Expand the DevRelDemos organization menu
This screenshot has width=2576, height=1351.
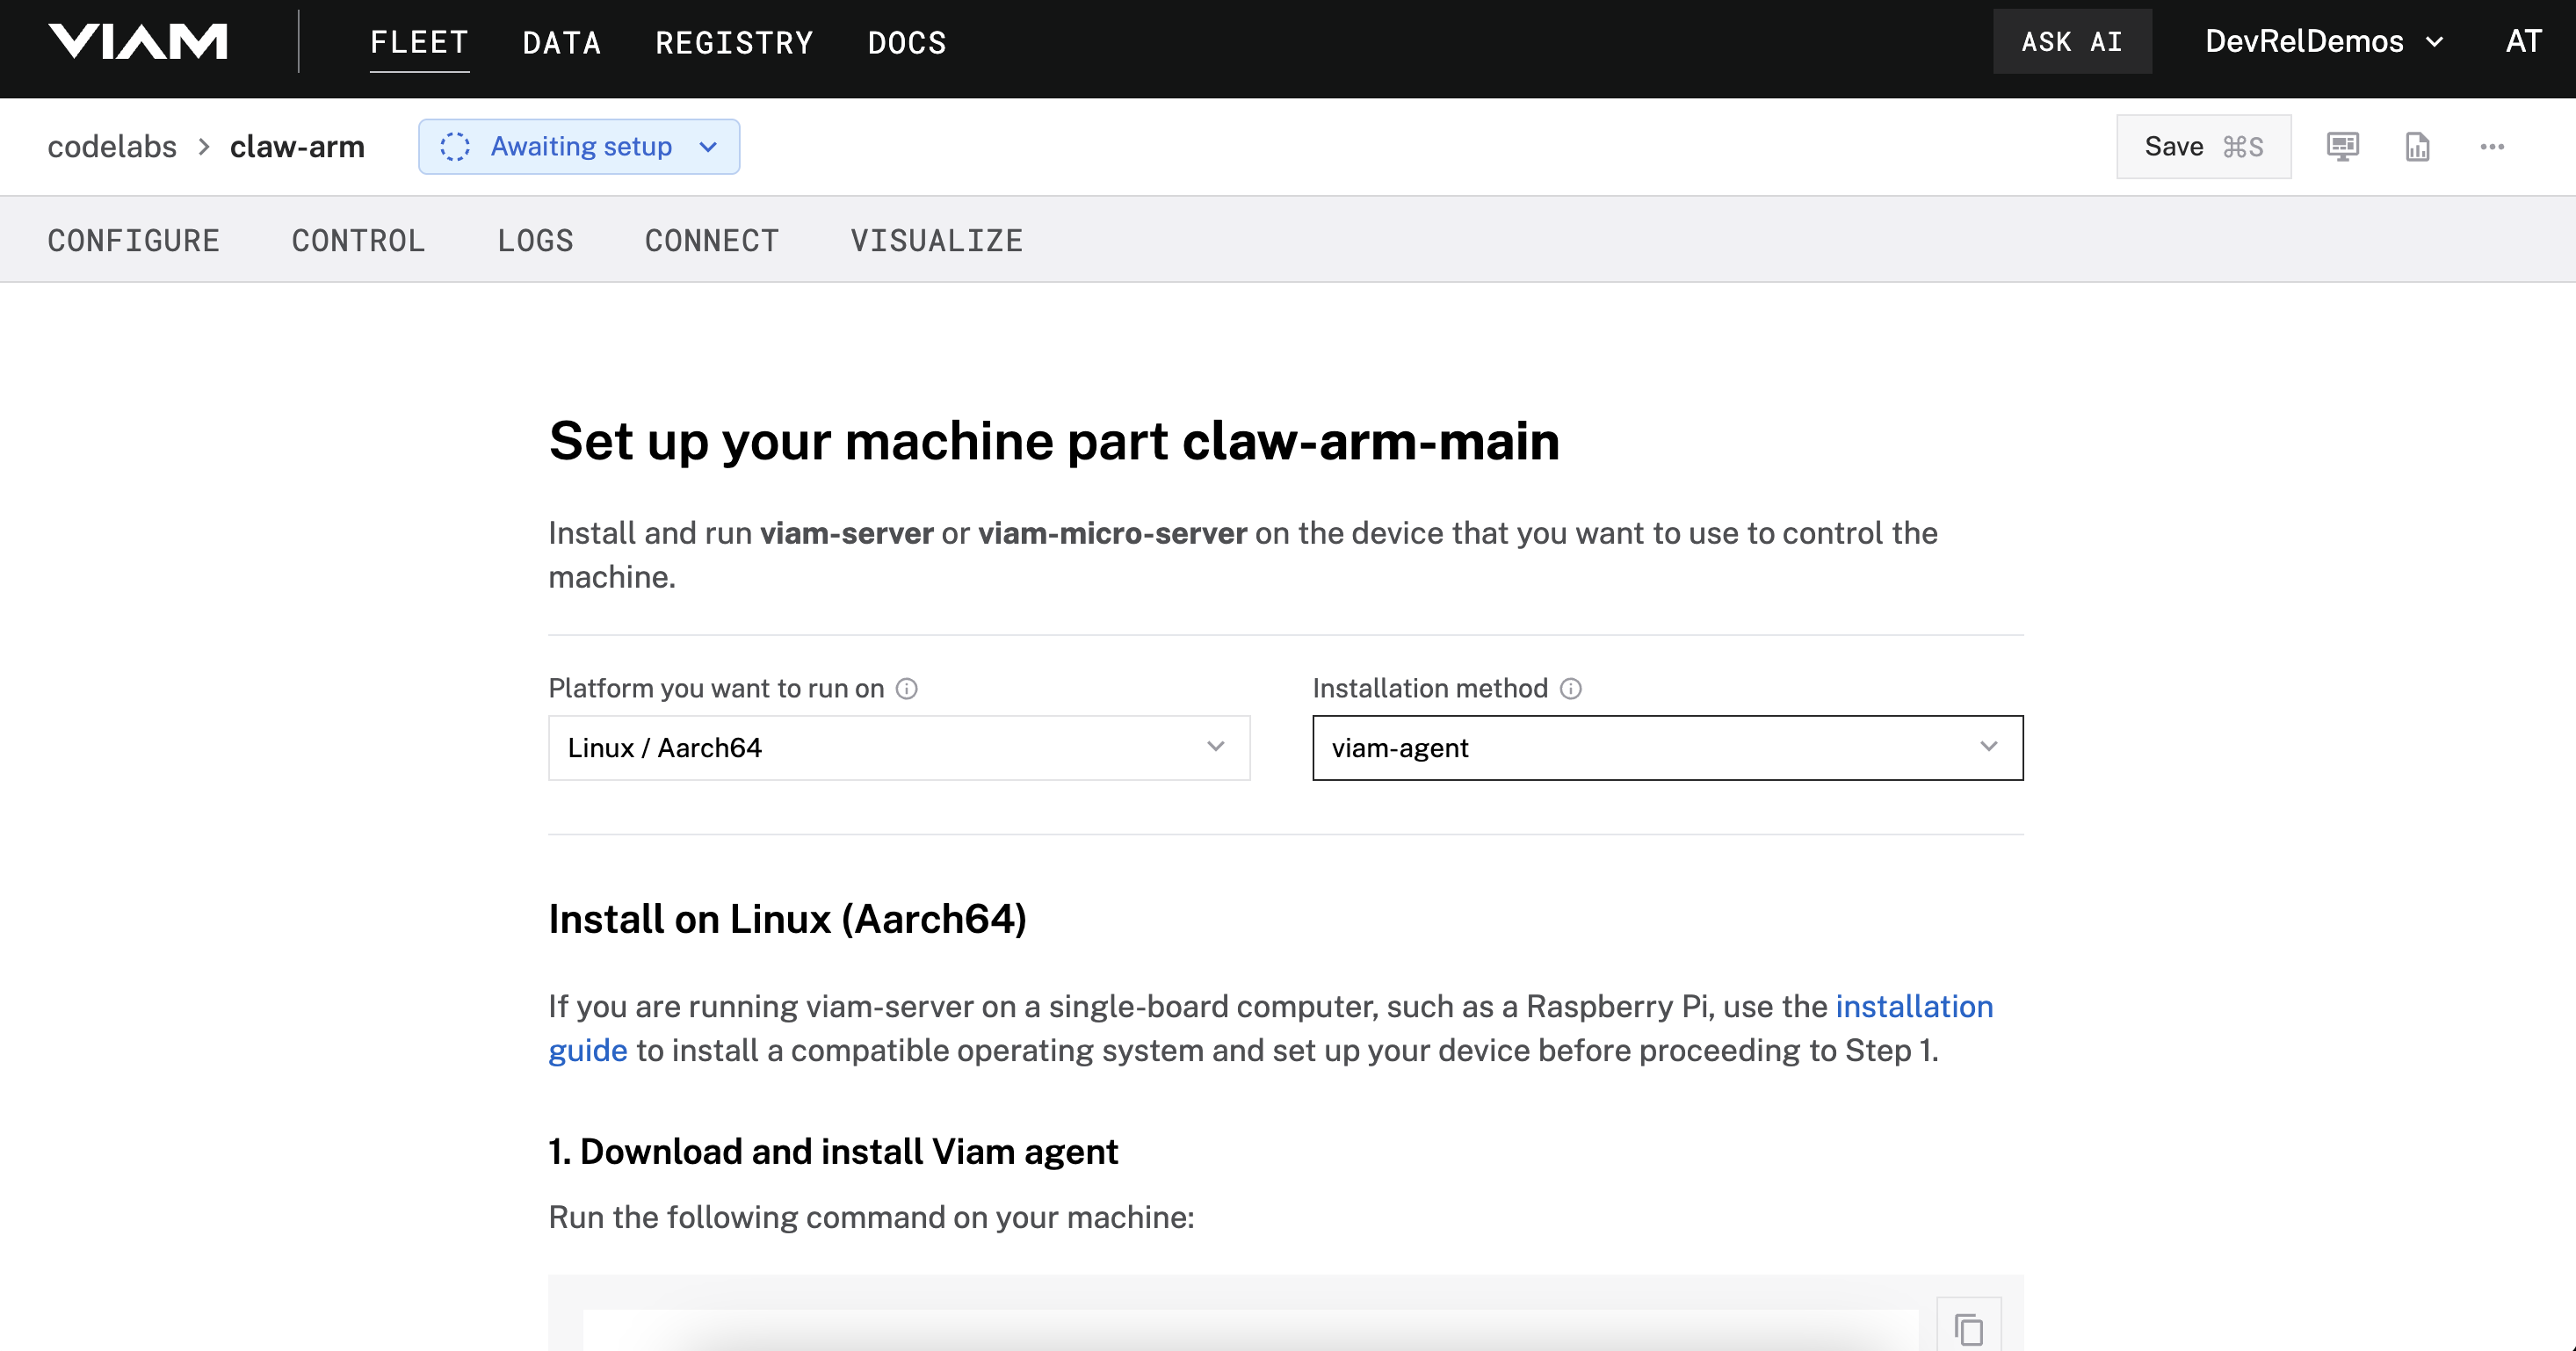[2324, 41]
